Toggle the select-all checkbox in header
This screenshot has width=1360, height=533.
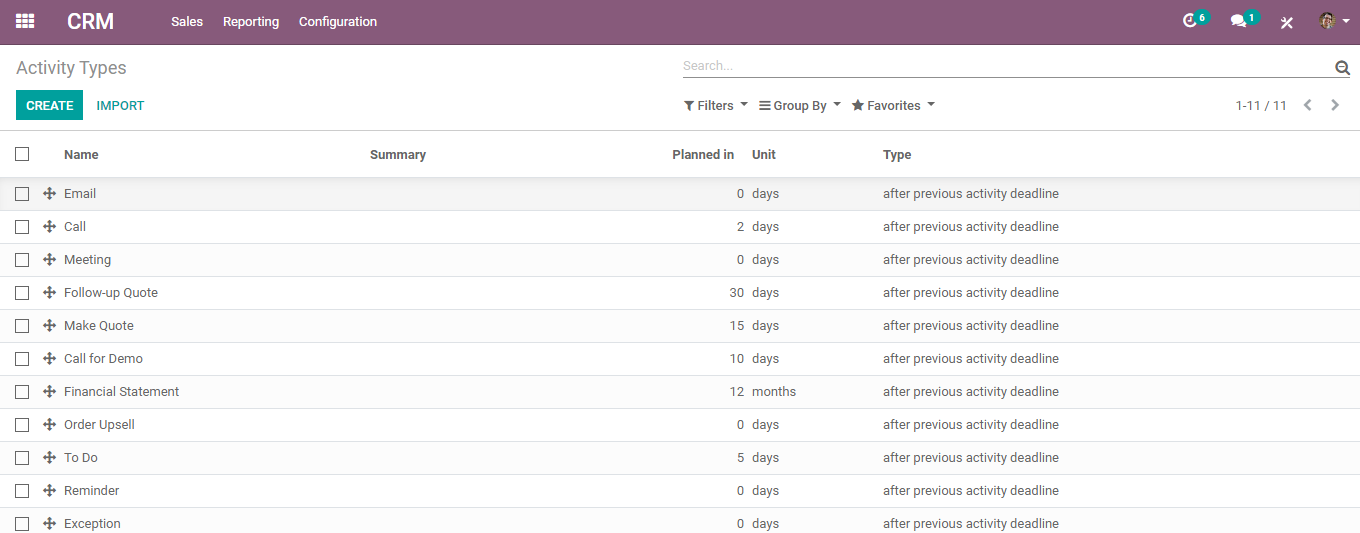point(22,154)
